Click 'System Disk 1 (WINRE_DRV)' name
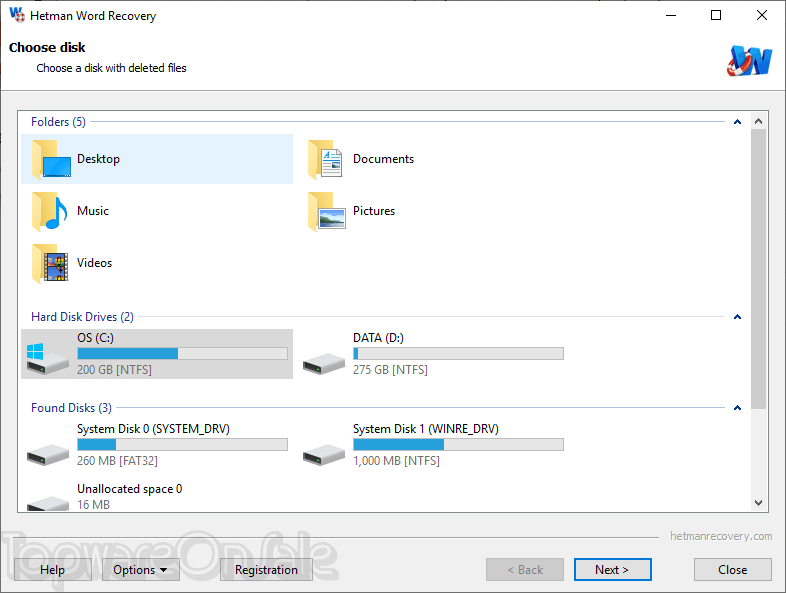 [426, 429]
